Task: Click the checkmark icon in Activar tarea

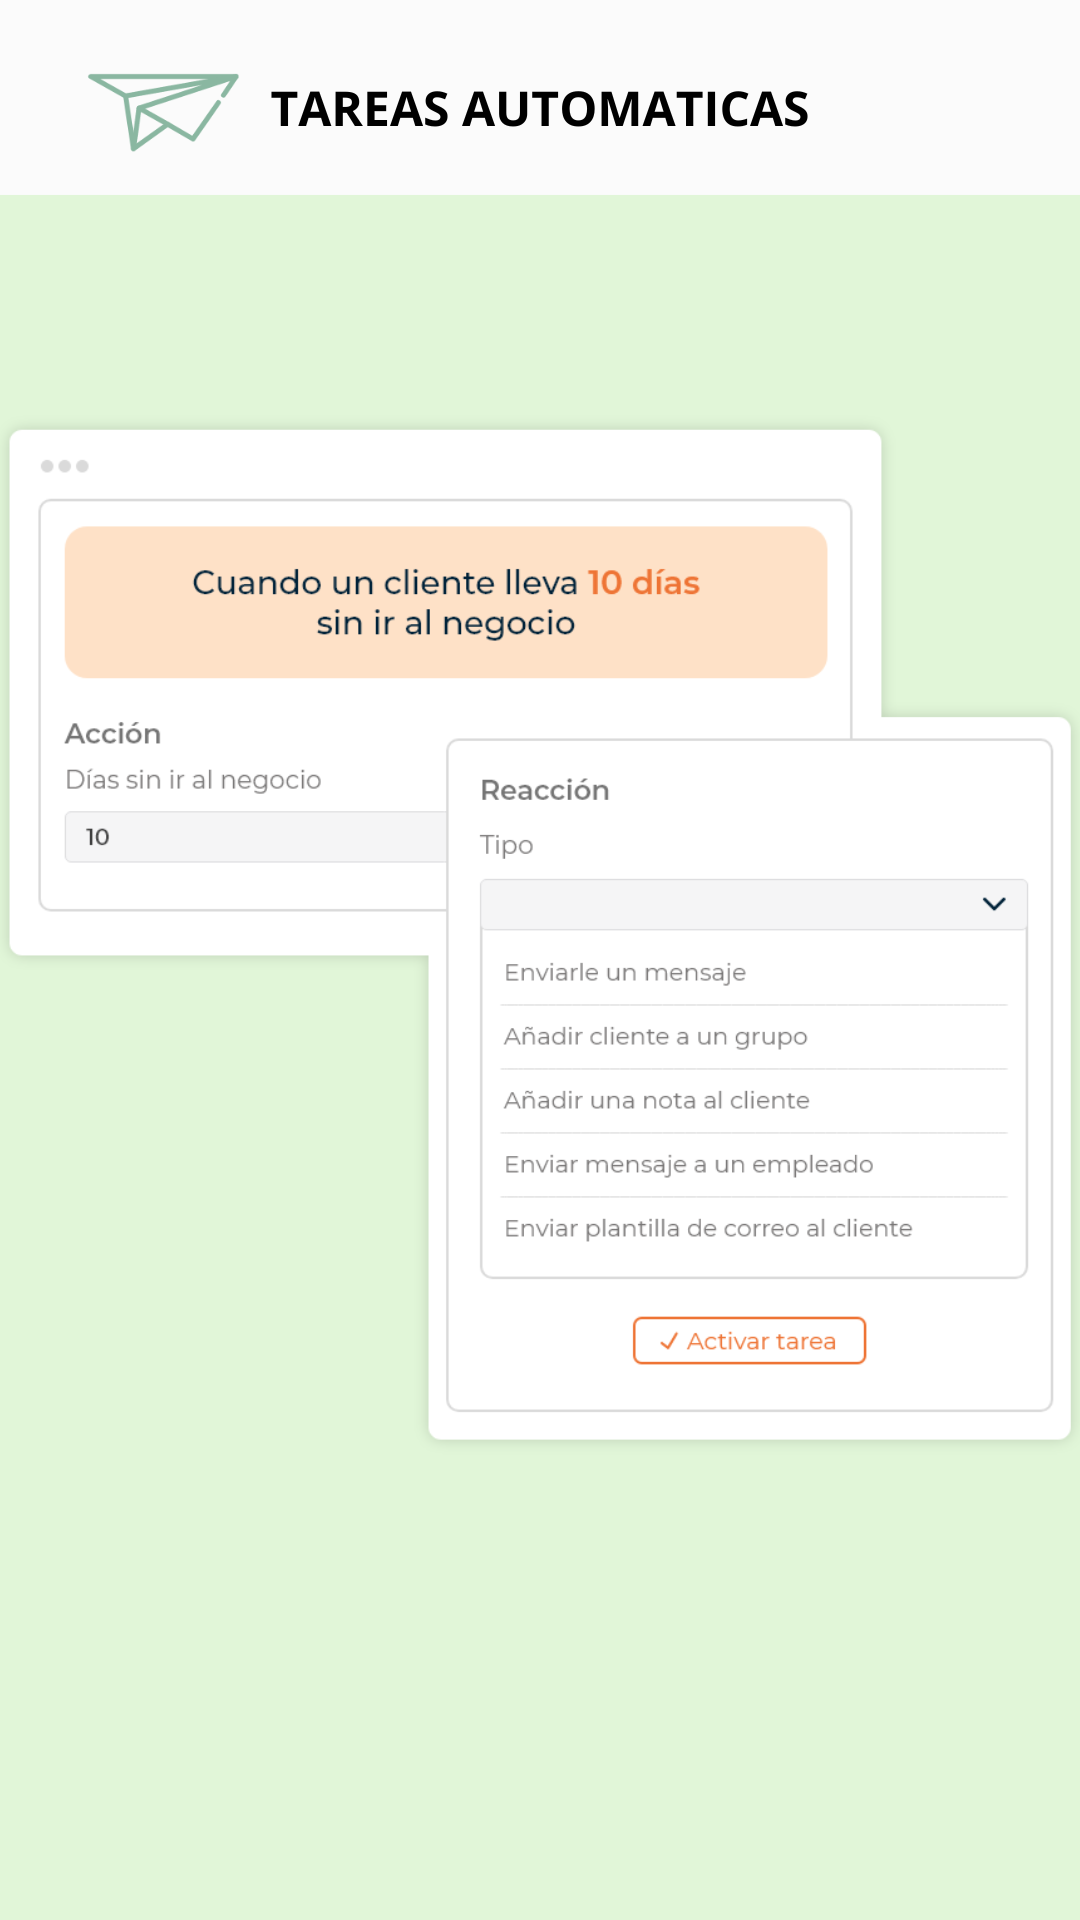Action: pyautogui.click(x=669, y=1341)
